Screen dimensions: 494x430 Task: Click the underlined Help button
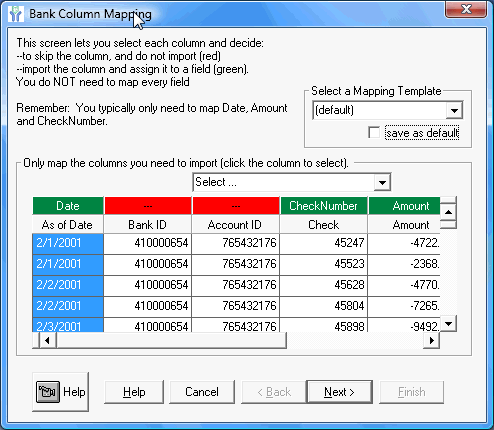click(x=134, y=392)
